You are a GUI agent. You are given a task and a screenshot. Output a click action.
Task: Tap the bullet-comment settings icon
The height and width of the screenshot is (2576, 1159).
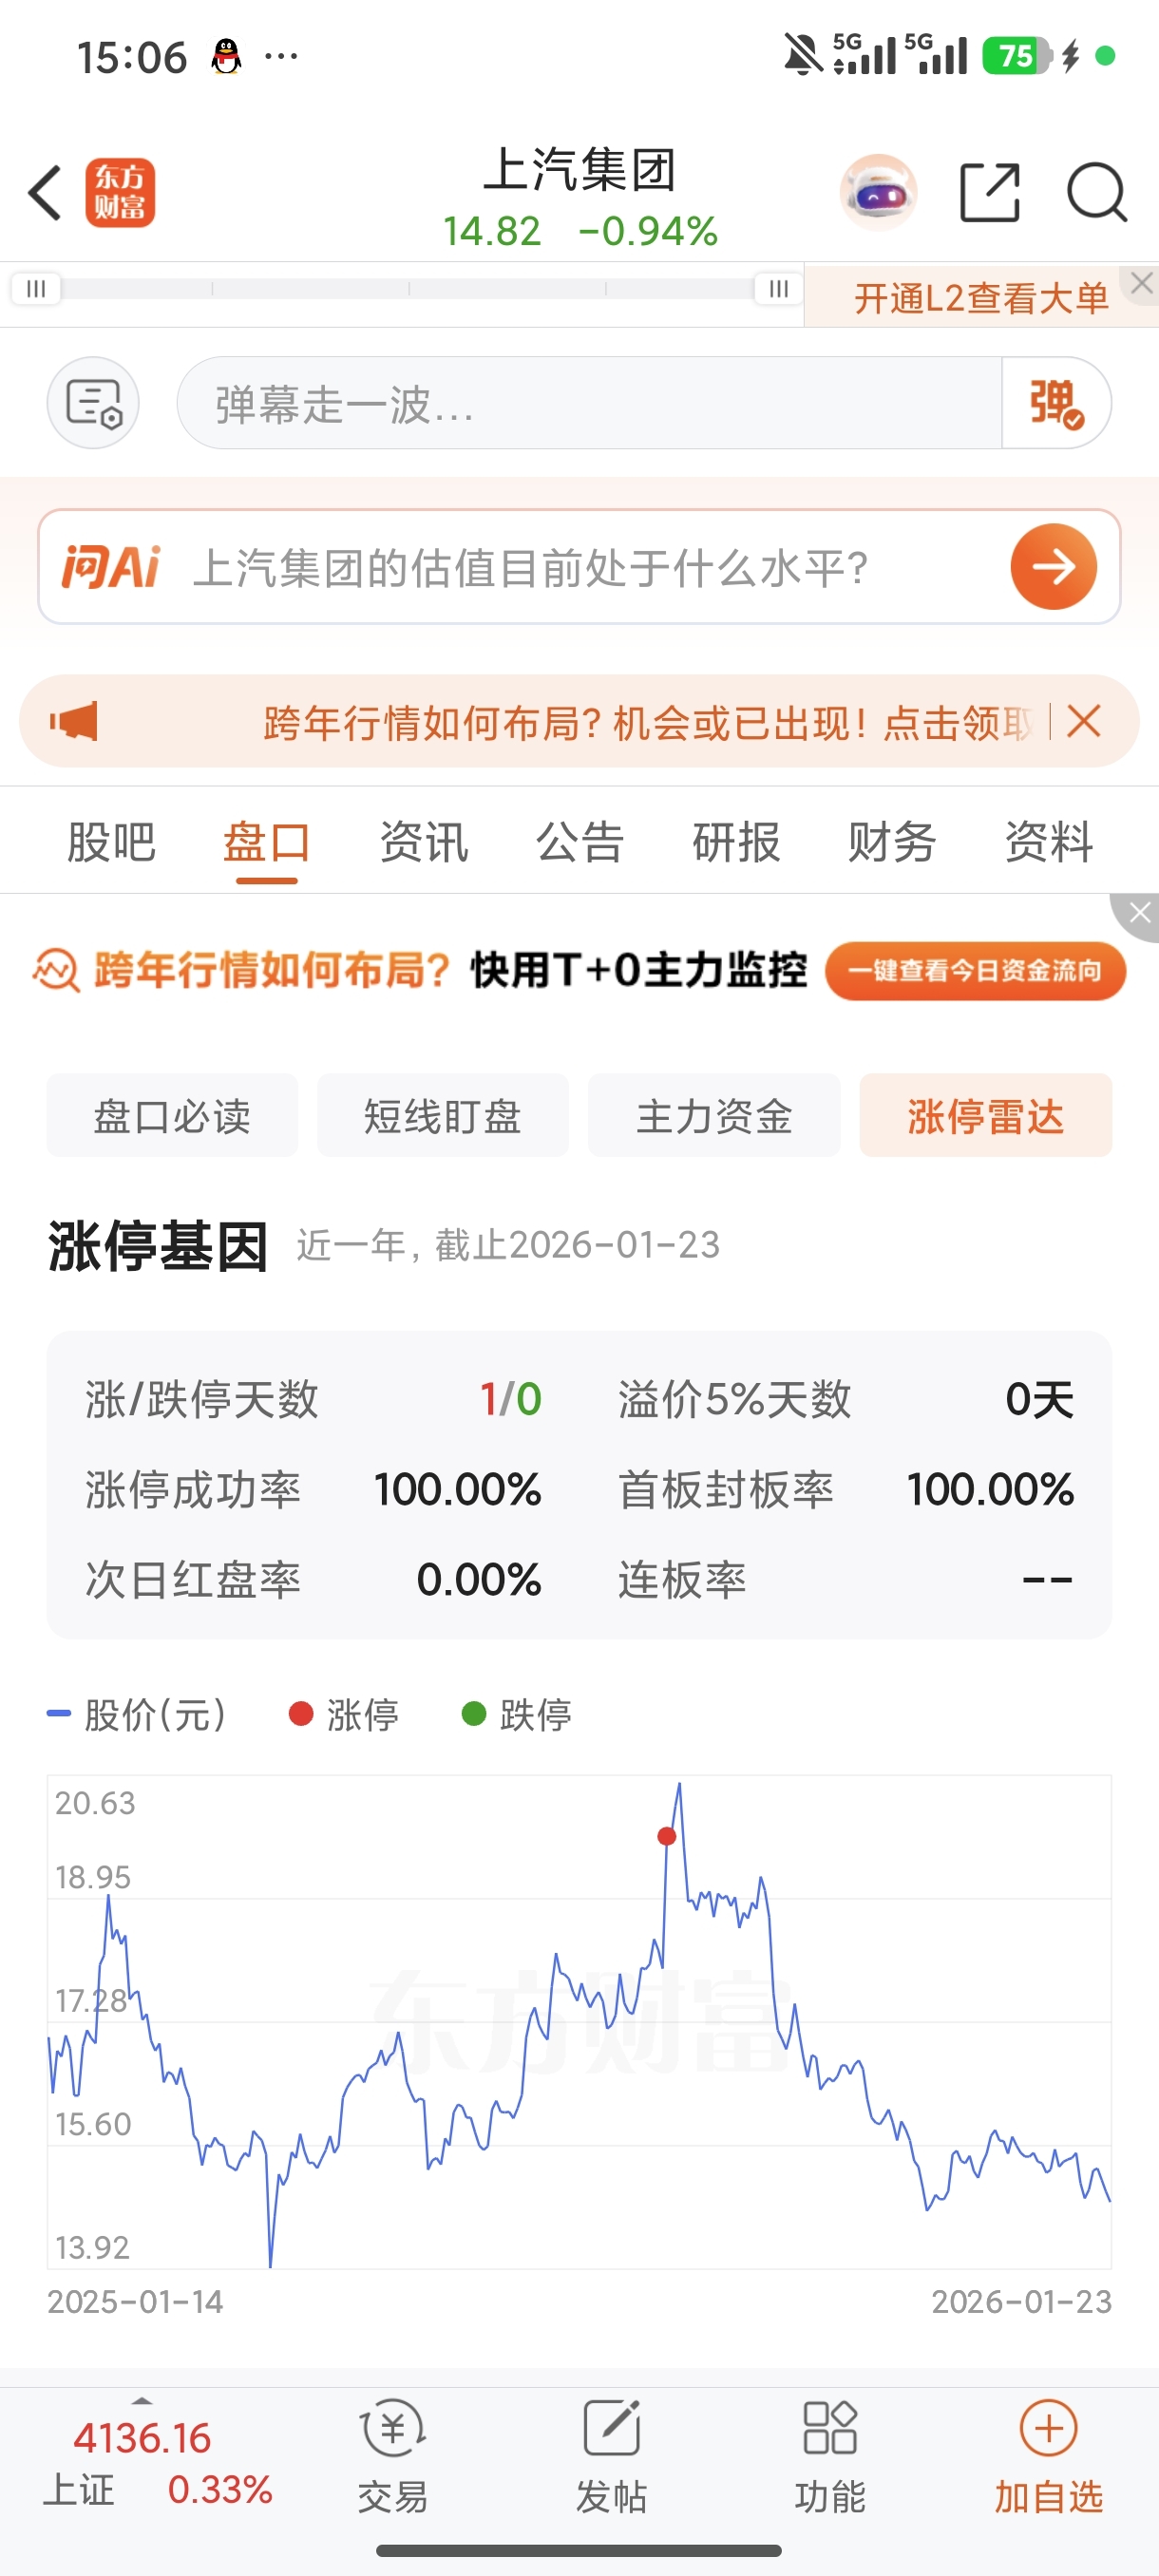tap(93, 403)
